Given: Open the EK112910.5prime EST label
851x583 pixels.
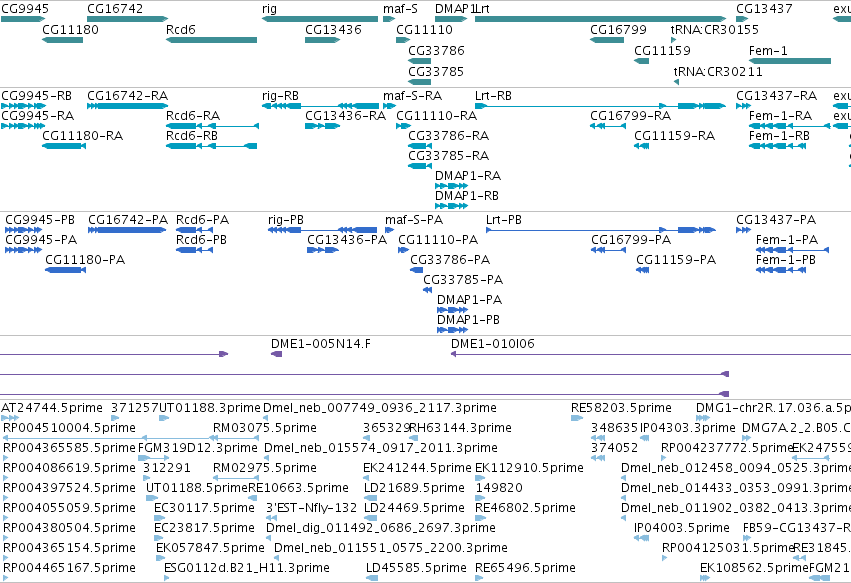Looking at the screenshot, I should (529, 468).
